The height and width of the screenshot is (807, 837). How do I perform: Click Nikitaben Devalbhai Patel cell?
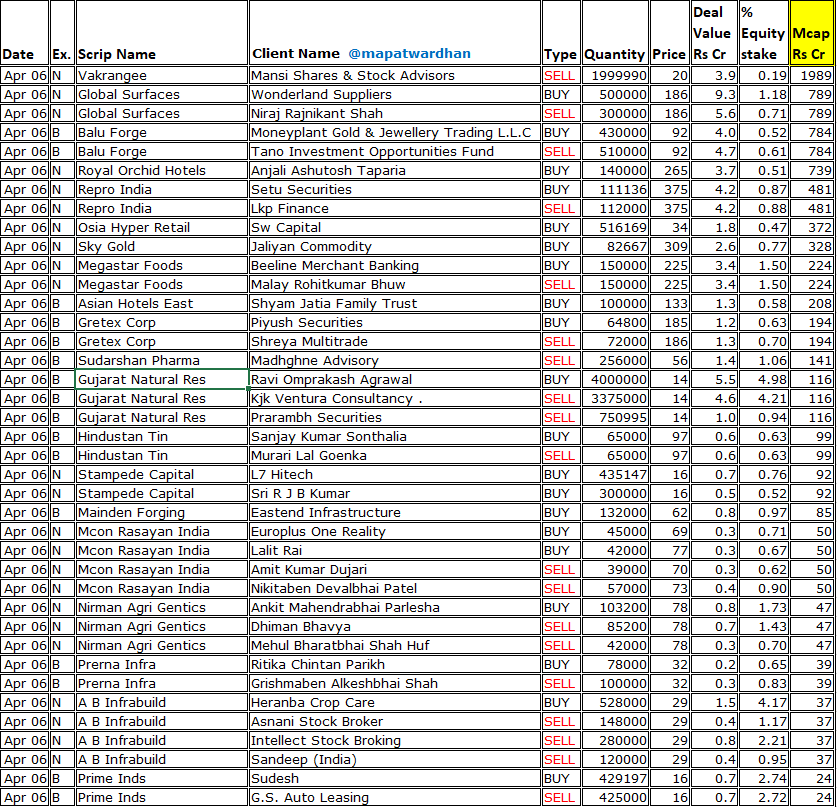[394, 589]
